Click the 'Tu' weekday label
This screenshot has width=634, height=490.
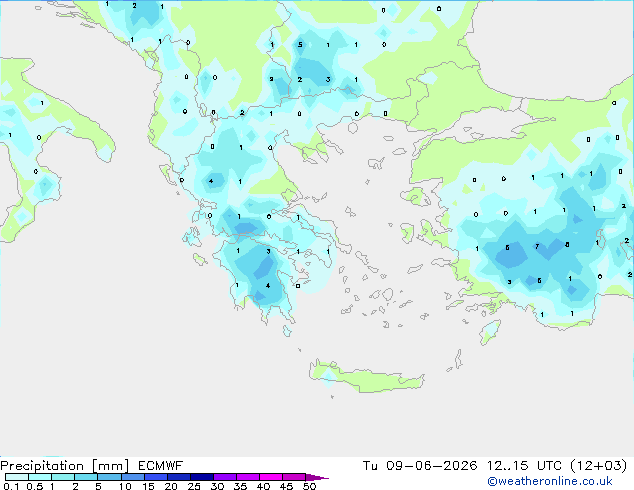tap(370, 466)
